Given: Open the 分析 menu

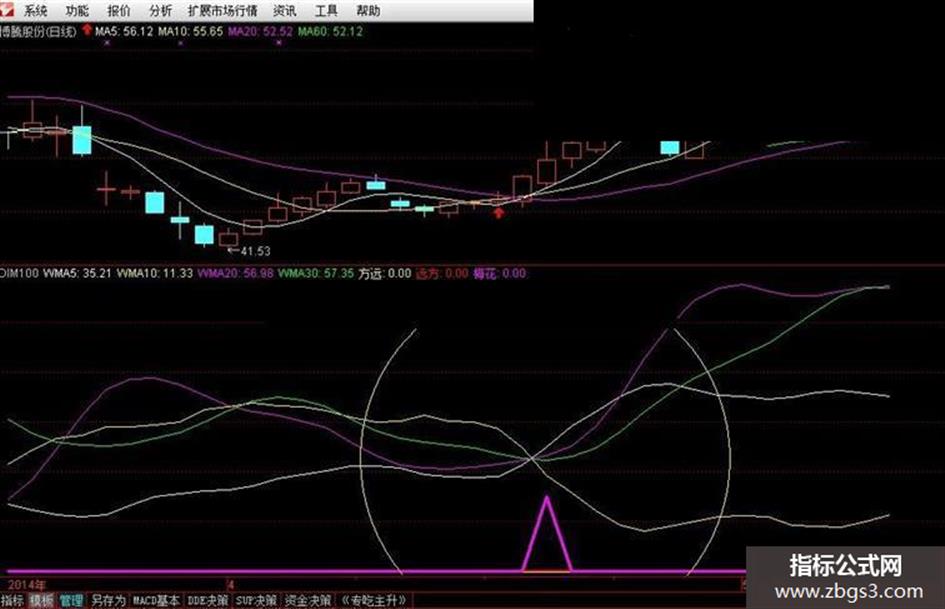Looking at the screenshot, I should click(x=160, y=10).
